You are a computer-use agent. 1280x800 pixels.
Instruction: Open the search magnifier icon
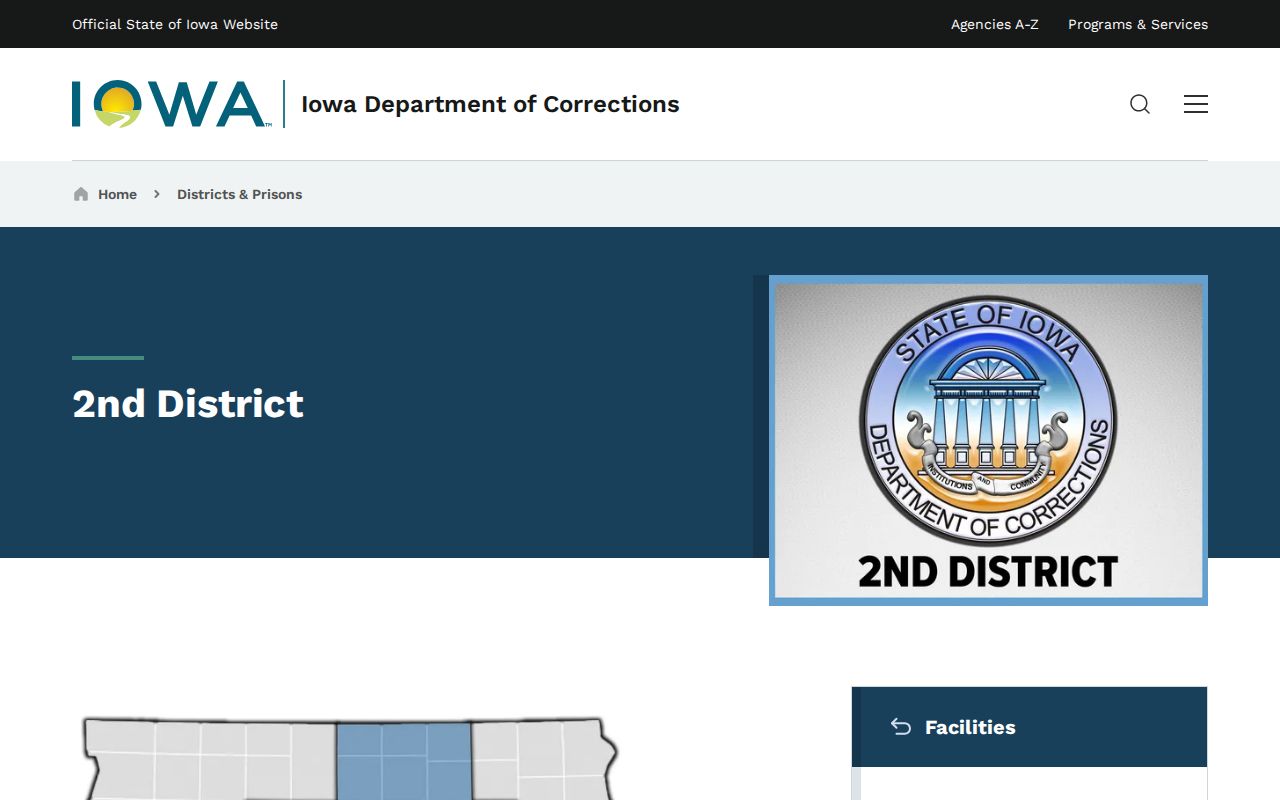1140,104
